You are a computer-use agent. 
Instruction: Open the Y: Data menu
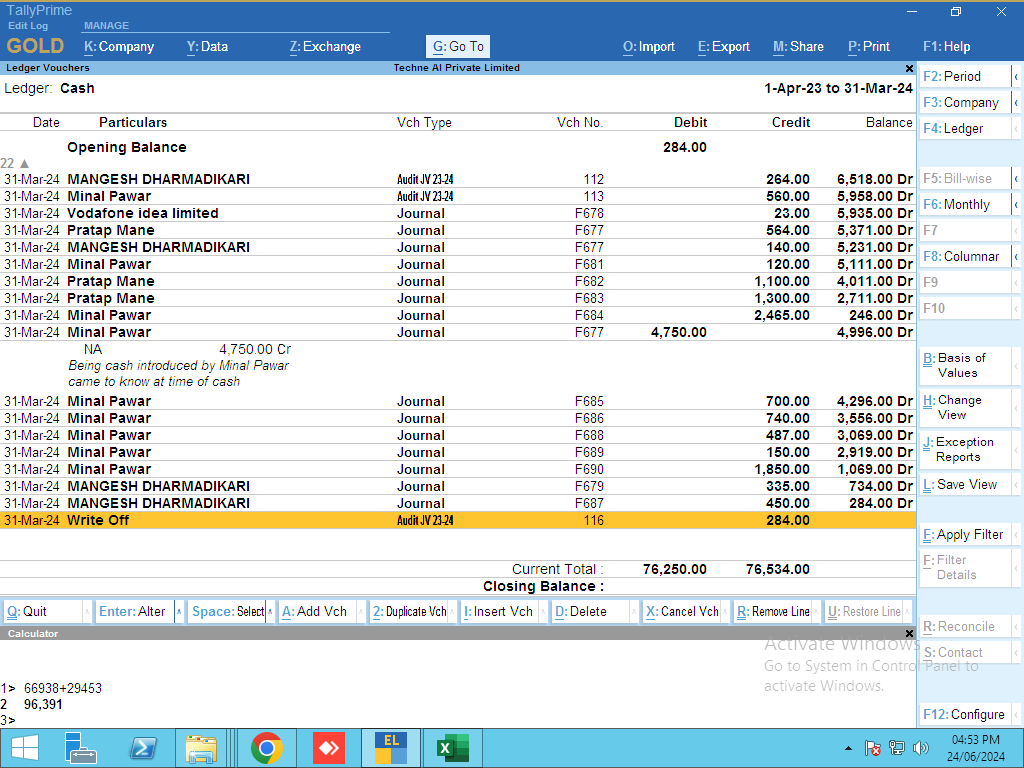click(x=207, y=46)
